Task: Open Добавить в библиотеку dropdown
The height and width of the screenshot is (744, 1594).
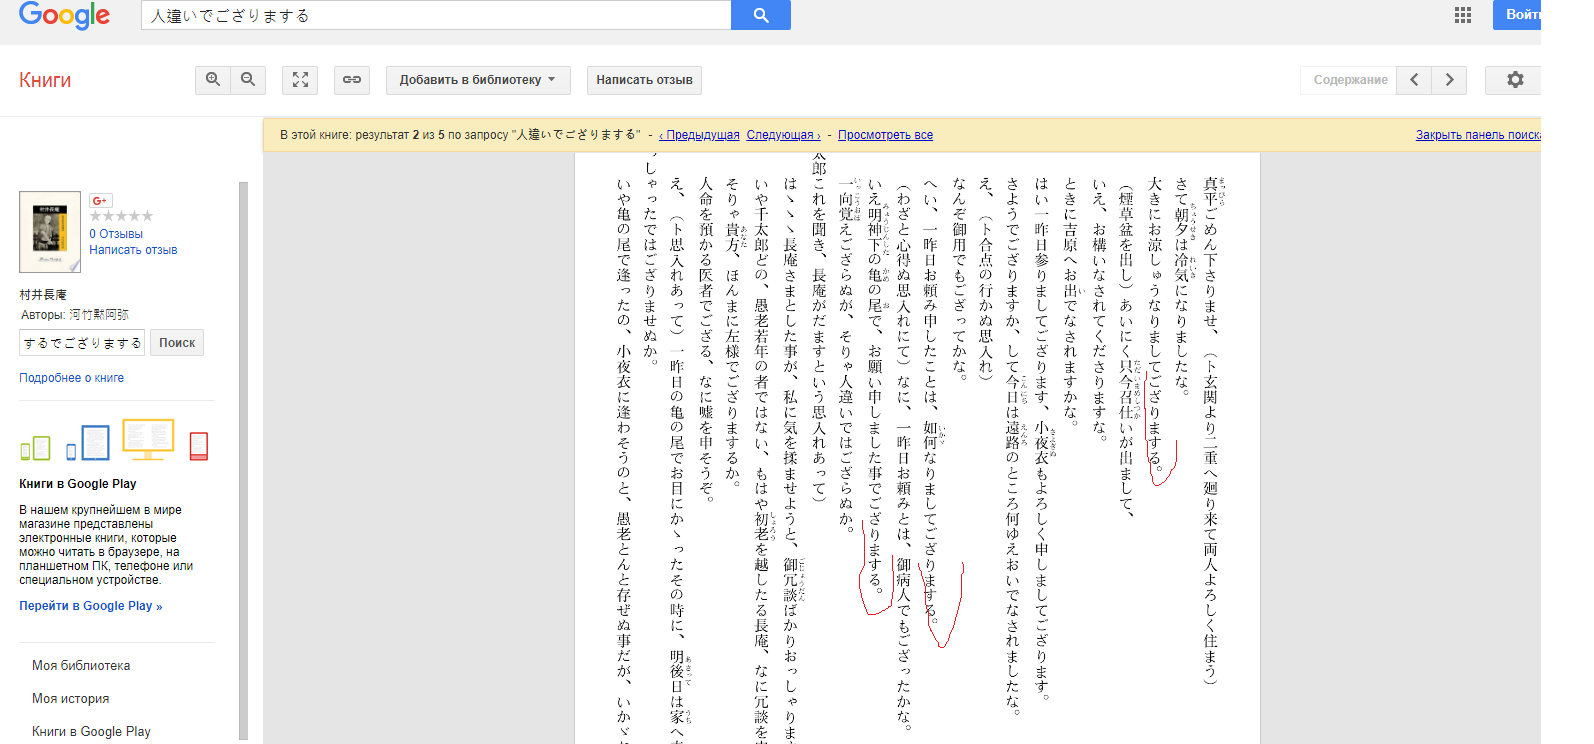Action: pos(478,80)
